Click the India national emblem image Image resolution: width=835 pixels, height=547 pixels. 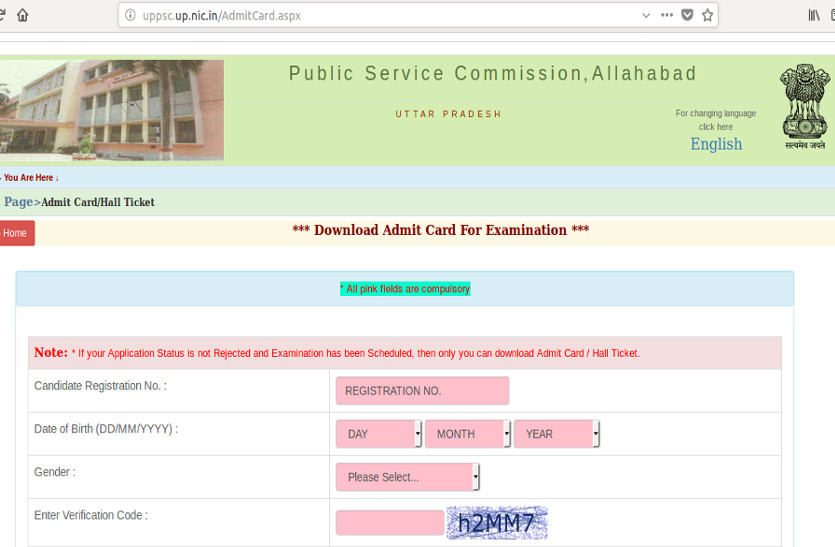pos(804,107)
